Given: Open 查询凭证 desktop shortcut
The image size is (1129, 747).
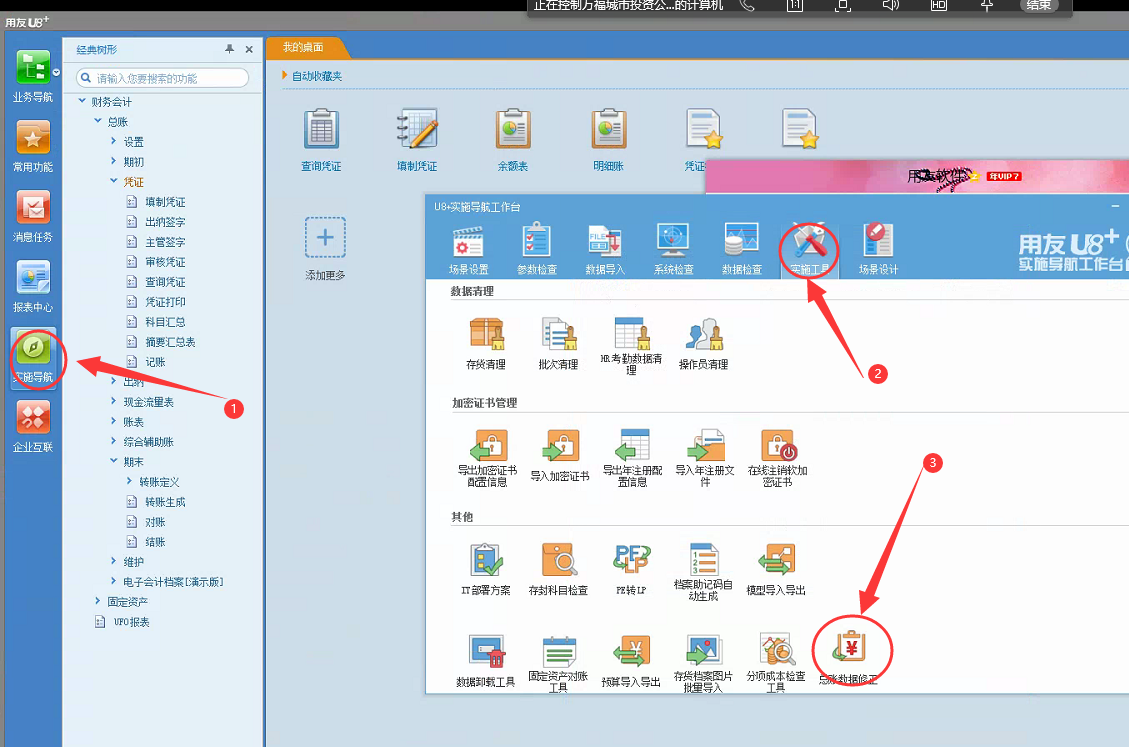Looking at the screenshot, I should (321, 140).
